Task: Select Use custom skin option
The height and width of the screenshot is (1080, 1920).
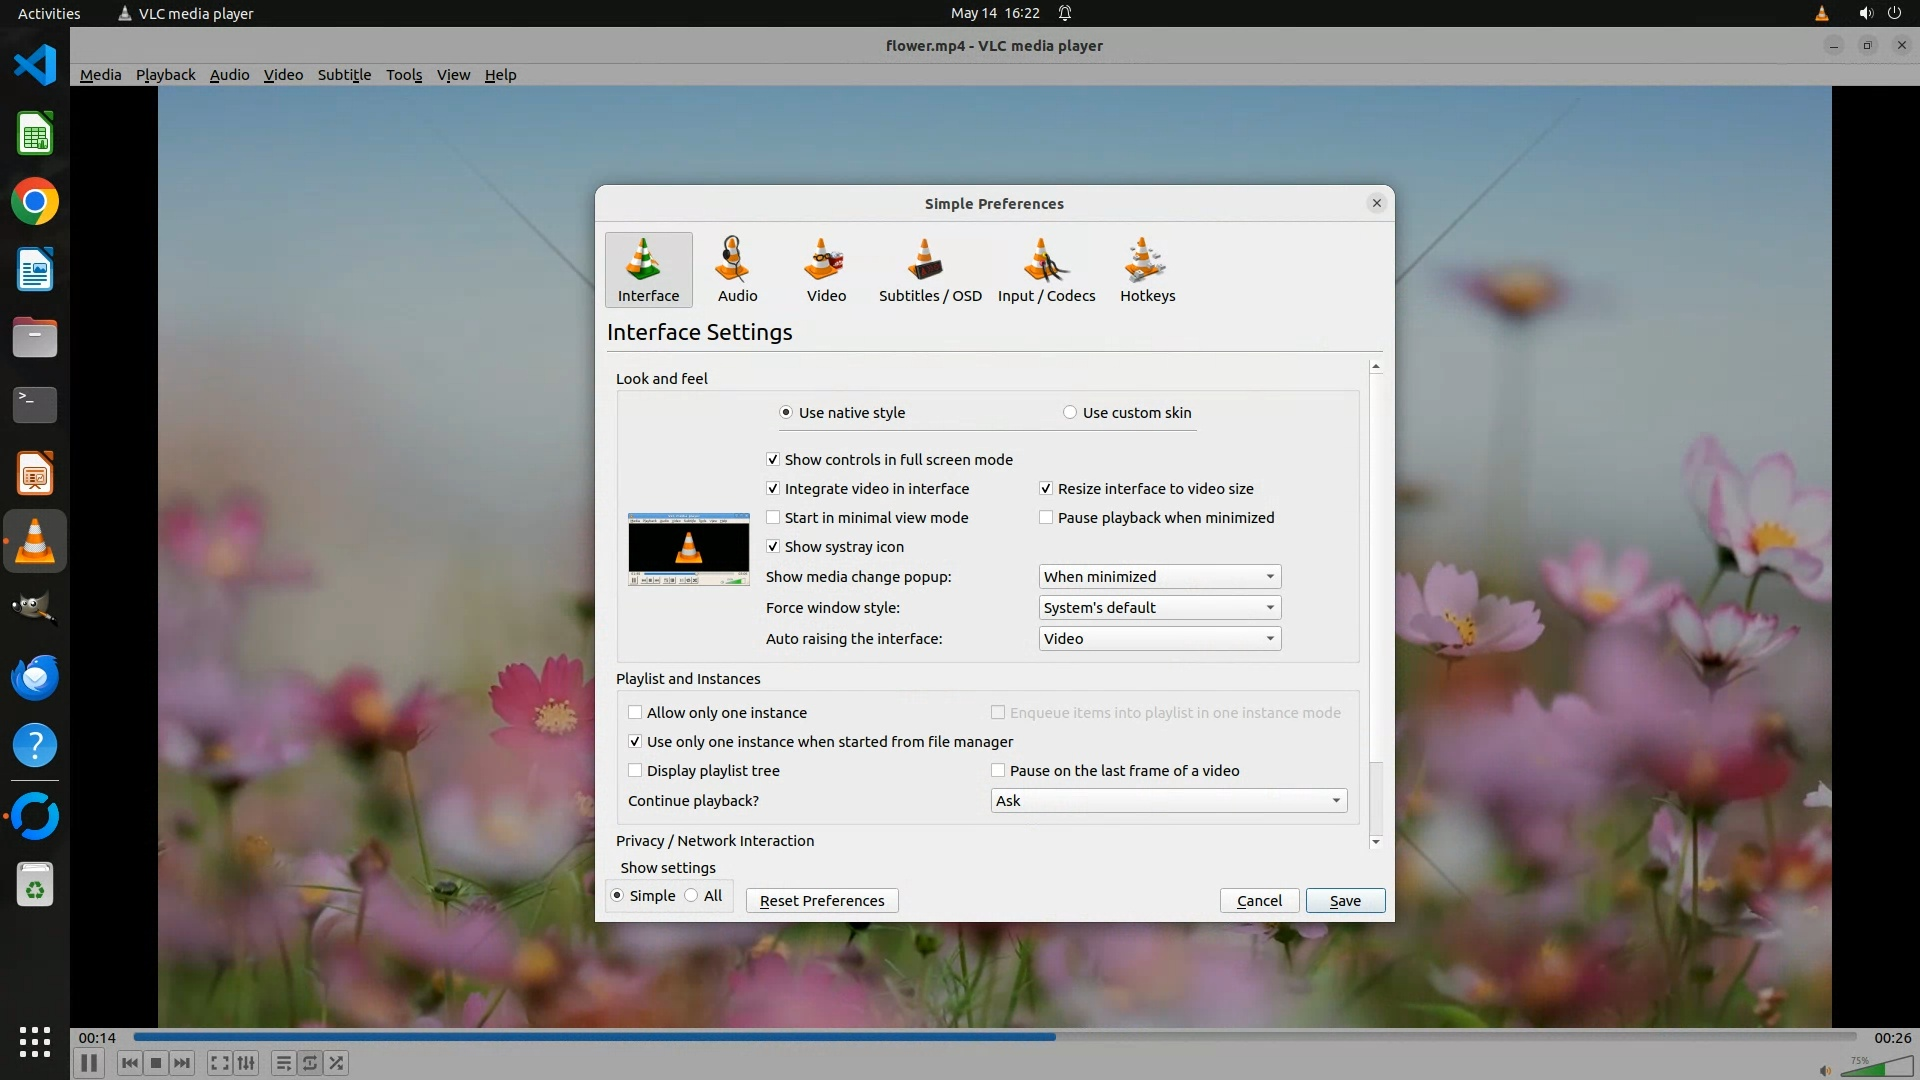Action: point(1070,413)
